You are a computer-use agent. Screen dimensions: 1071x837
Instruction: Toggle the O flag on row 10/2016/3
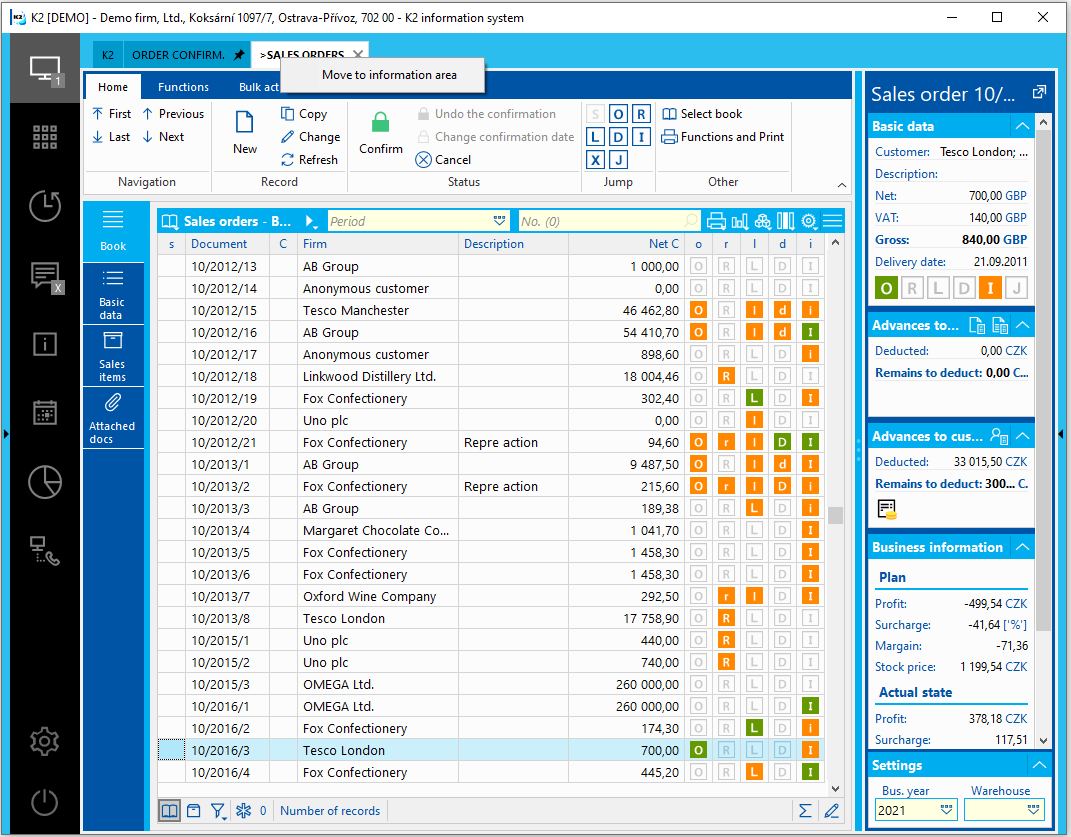pos(698,750)
